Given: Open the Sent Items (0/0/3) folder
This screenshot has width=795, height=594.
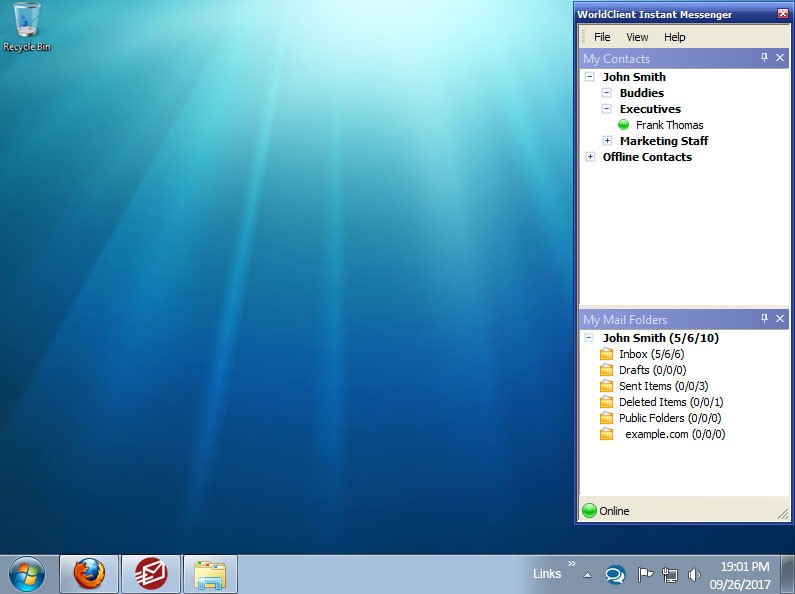Looking at the screenshot, I should (x=663, y=386).
